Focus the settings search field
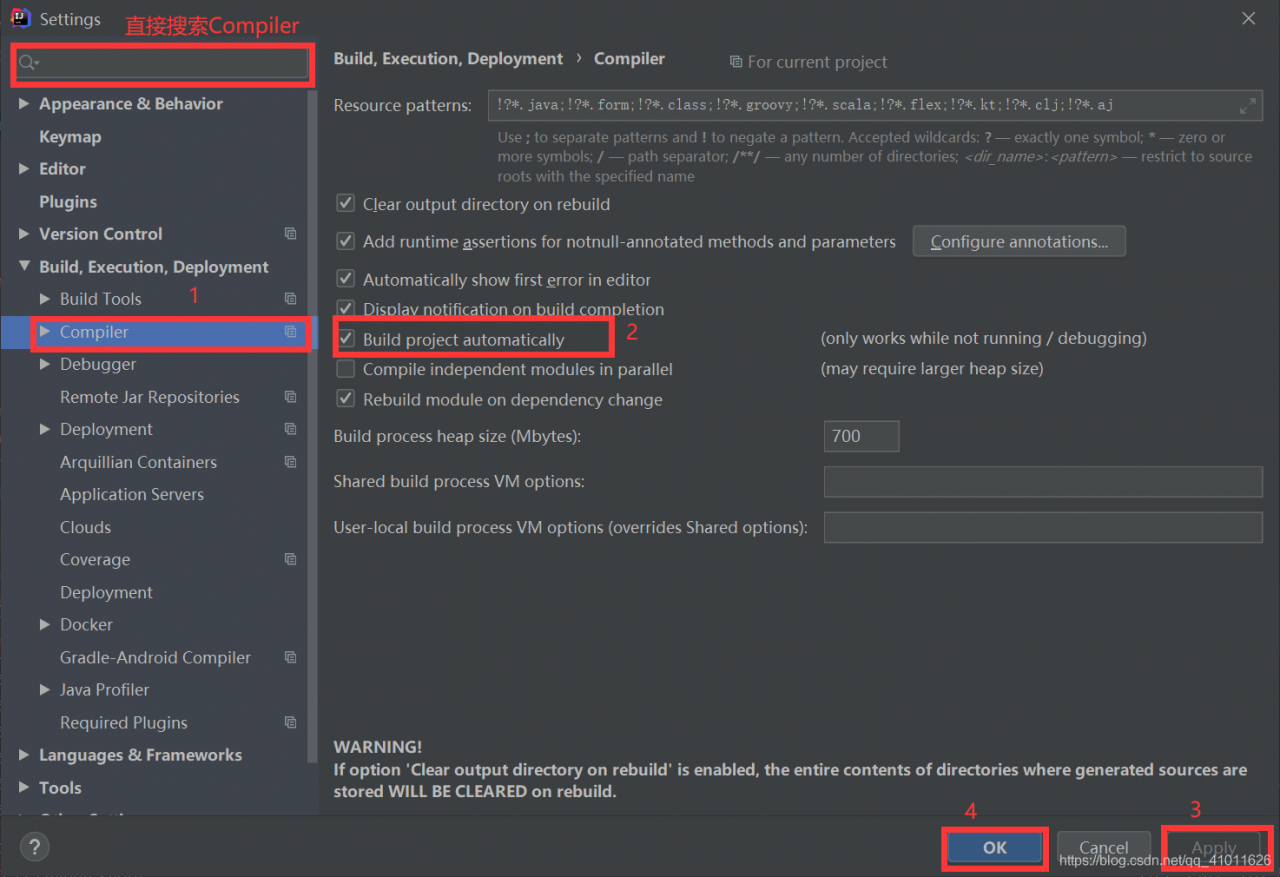1280x877 pixels. click(162, 63)
